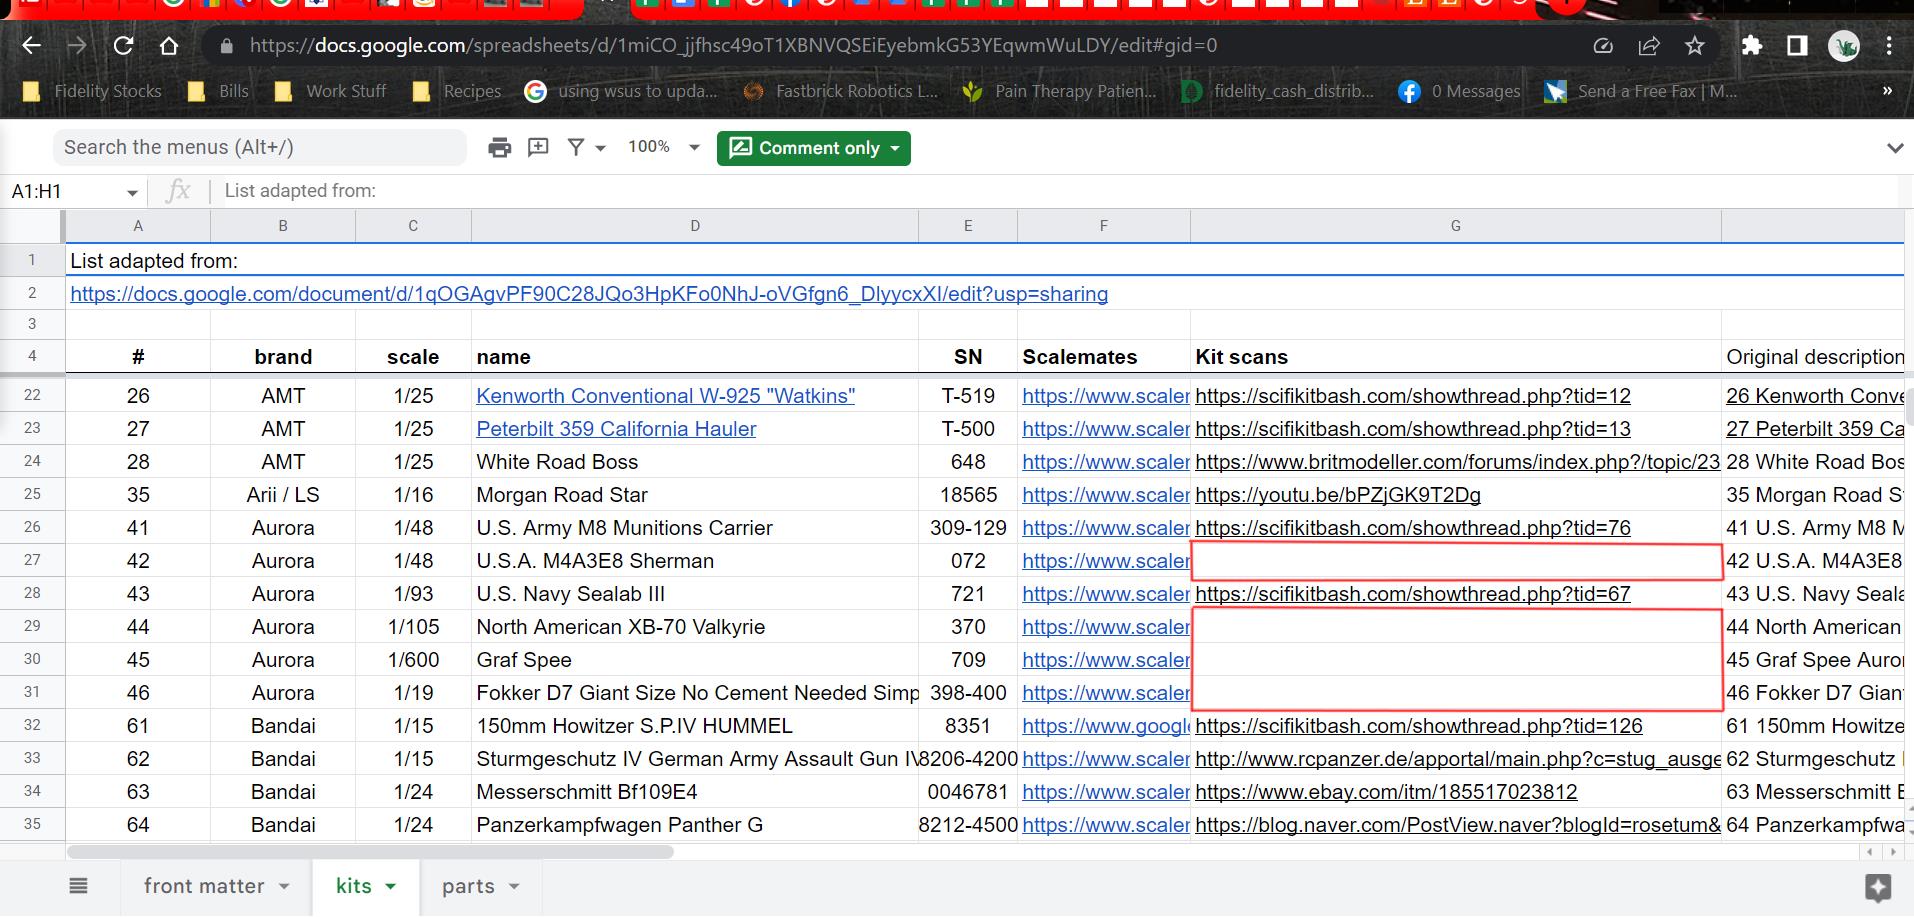
Task: Bookmark this page with the star icon
Action: coord(1694,46)
